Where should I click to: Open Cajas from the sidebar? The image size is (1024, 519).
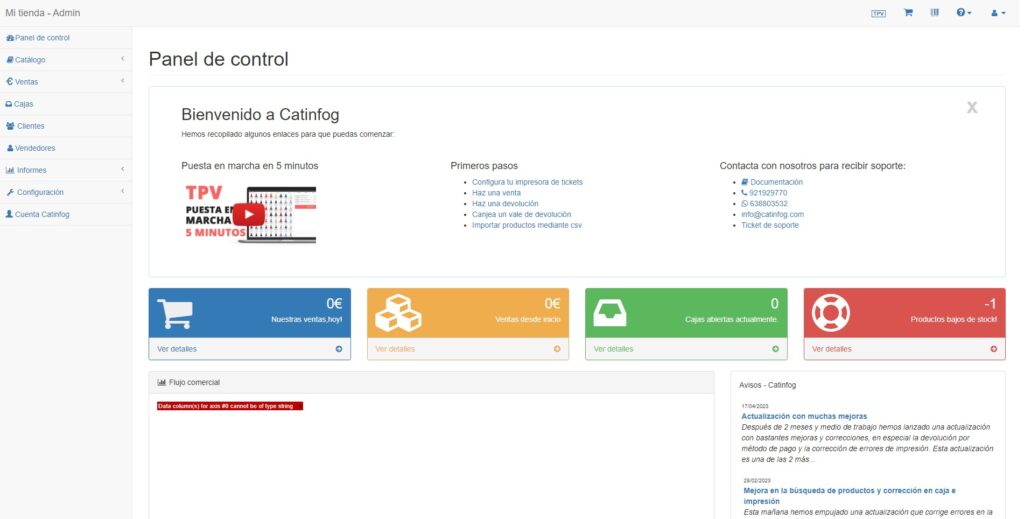[x=66, y=104]
